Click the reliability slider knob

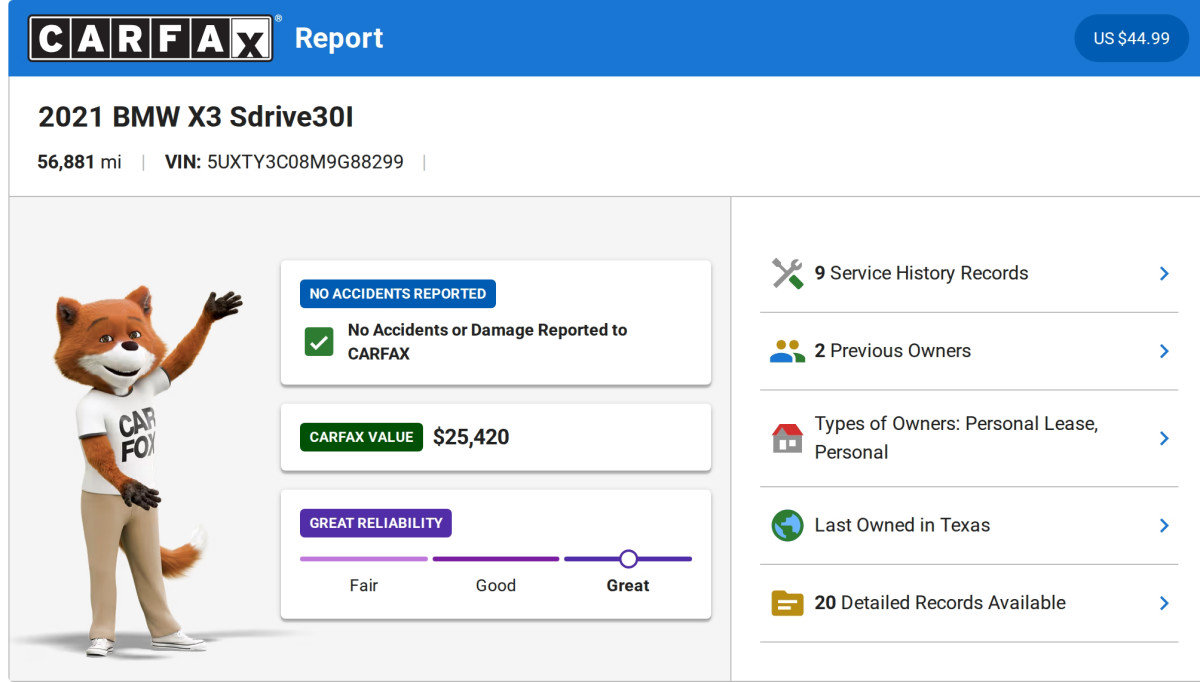(x=628, y=559)
